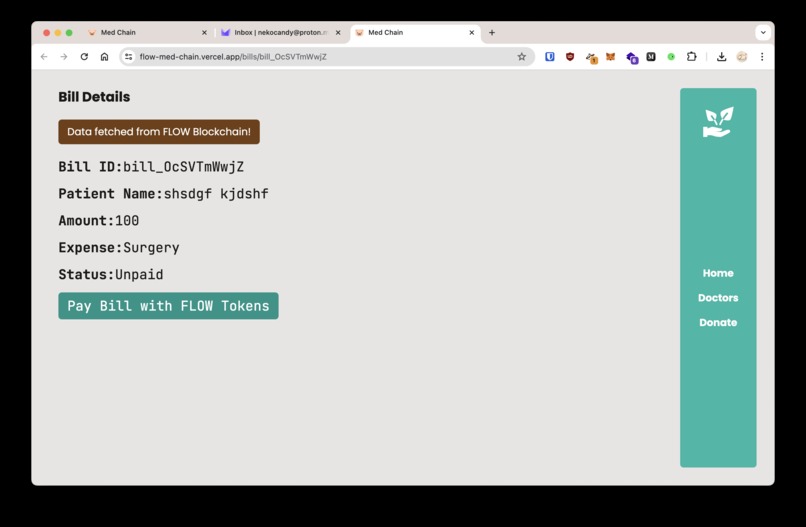This screenshot has width=806, height=527.
Task: Open a new tab with plus button
Action: (x=492, y=32)
